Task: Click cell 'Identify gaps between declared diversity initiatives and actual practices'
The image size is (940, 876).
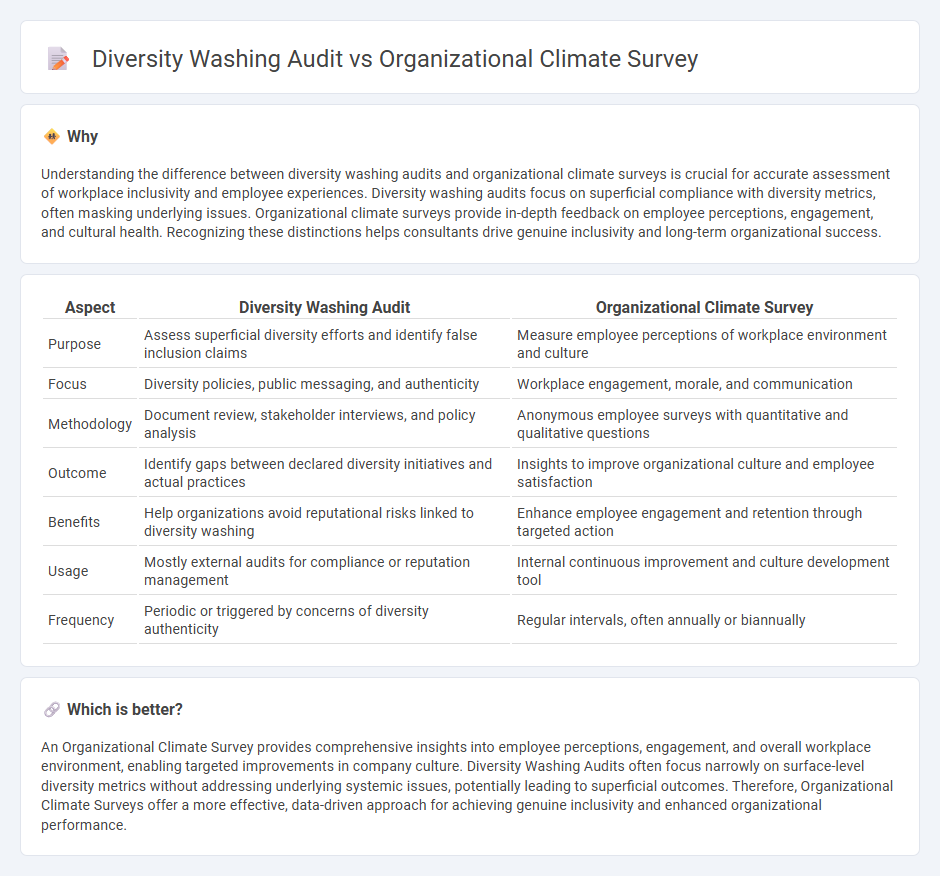Action: point(324,473)
